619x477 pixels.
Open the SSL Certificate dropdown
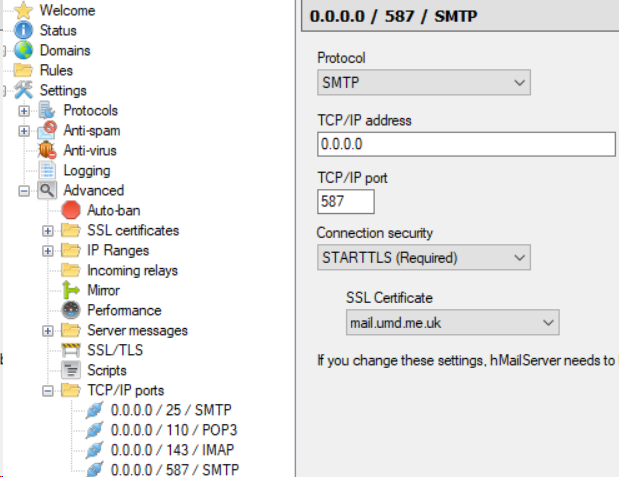pyautogui.click(x=452, y=323)
